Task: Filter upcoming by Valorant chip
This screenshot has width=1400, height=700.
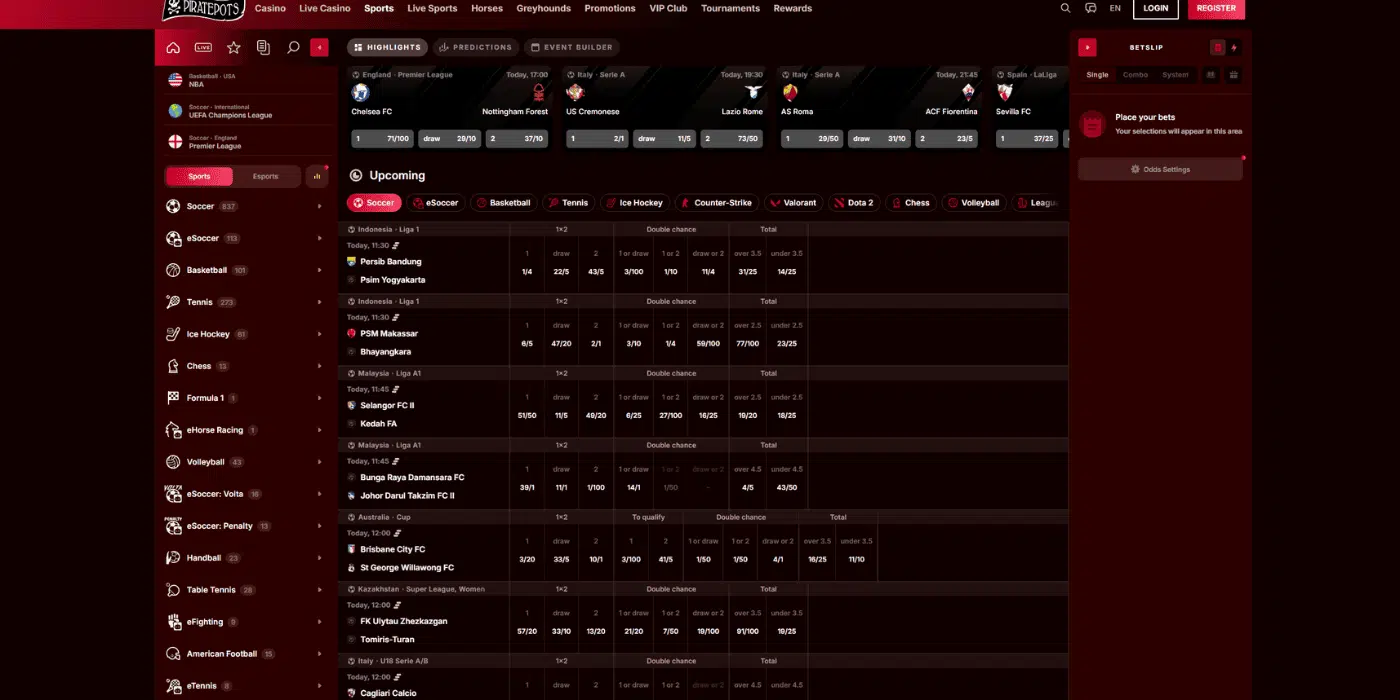Action: point(792,203)
